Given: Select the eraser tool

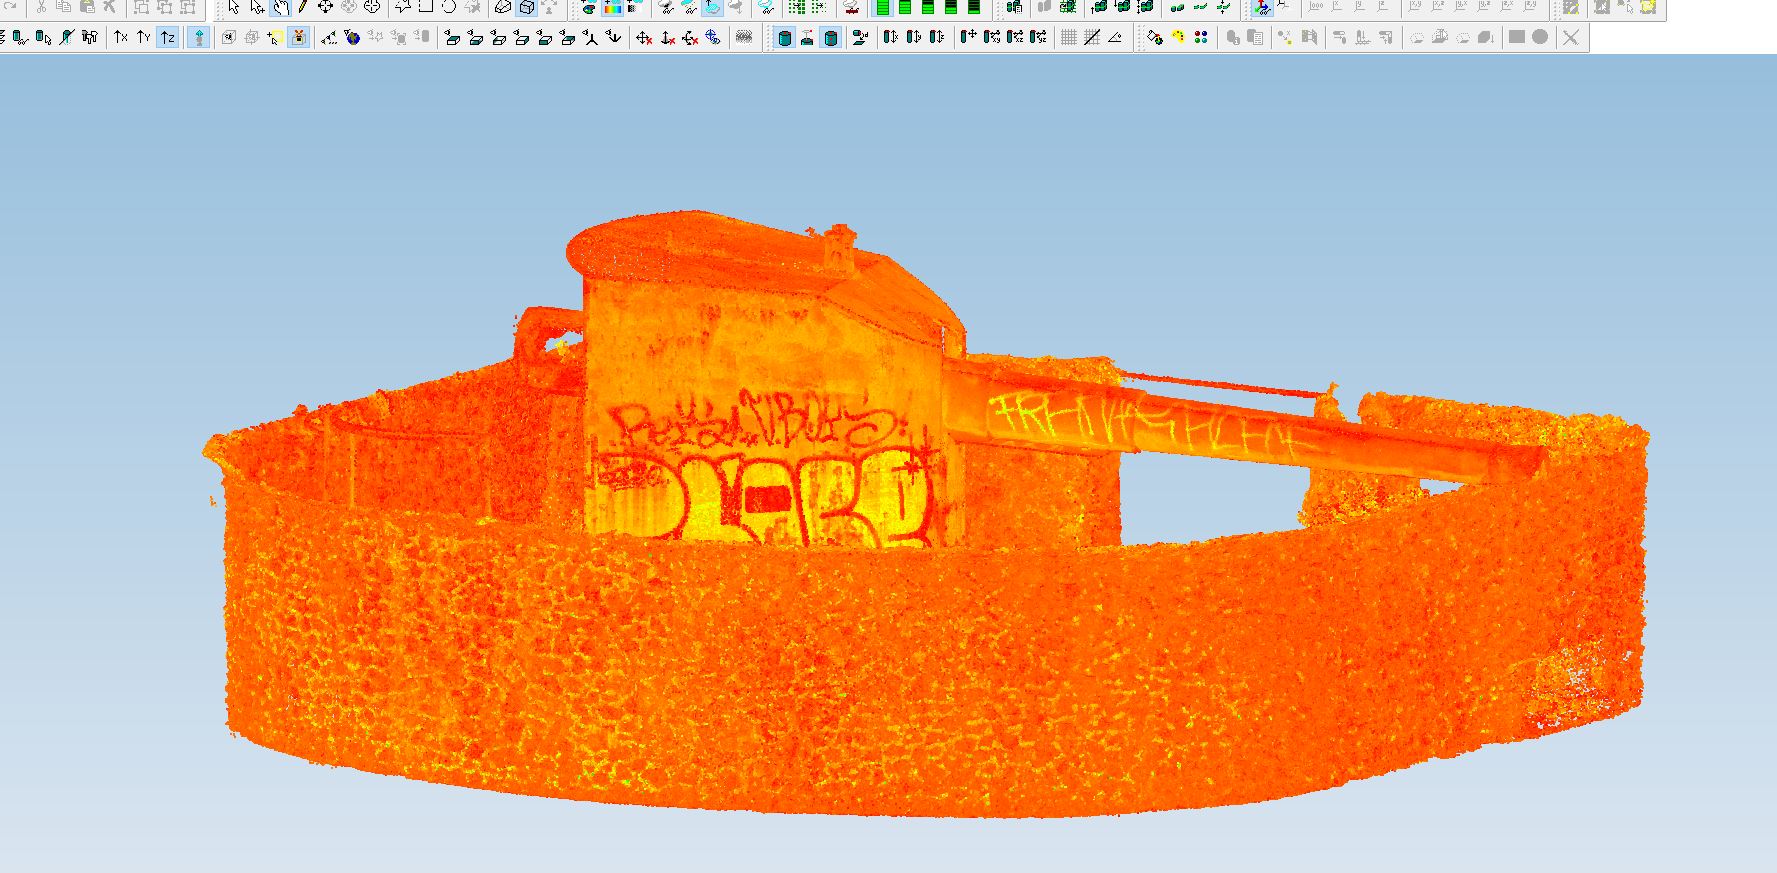Looking at the screenshot, I should (503, 7).
